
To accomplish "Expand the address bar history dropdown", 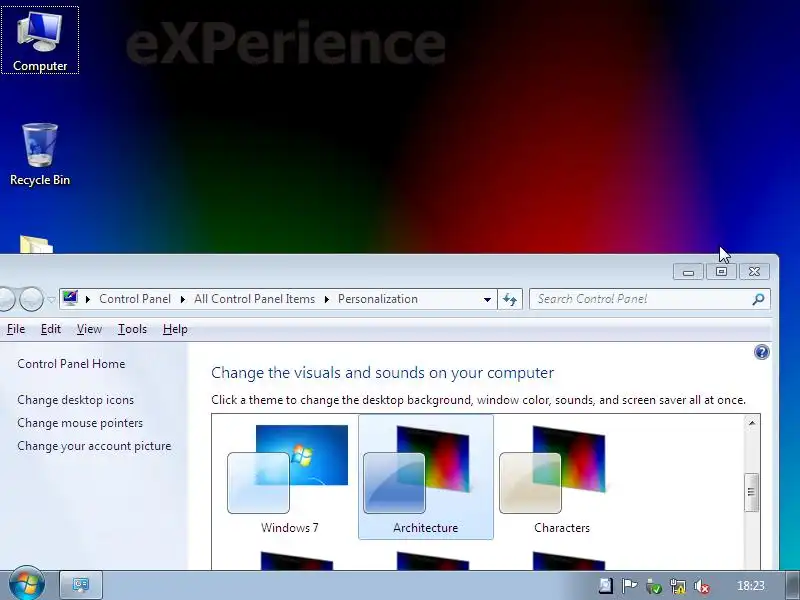I will [x=487, y=299].
